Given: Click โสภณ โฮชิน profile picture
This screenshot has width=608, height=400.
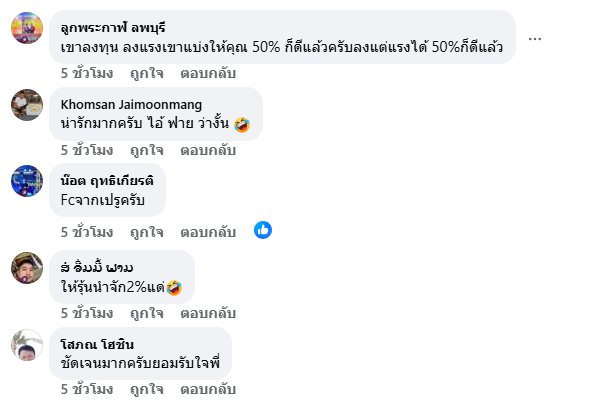Looking at the screenshot, I should click(26, 345).
